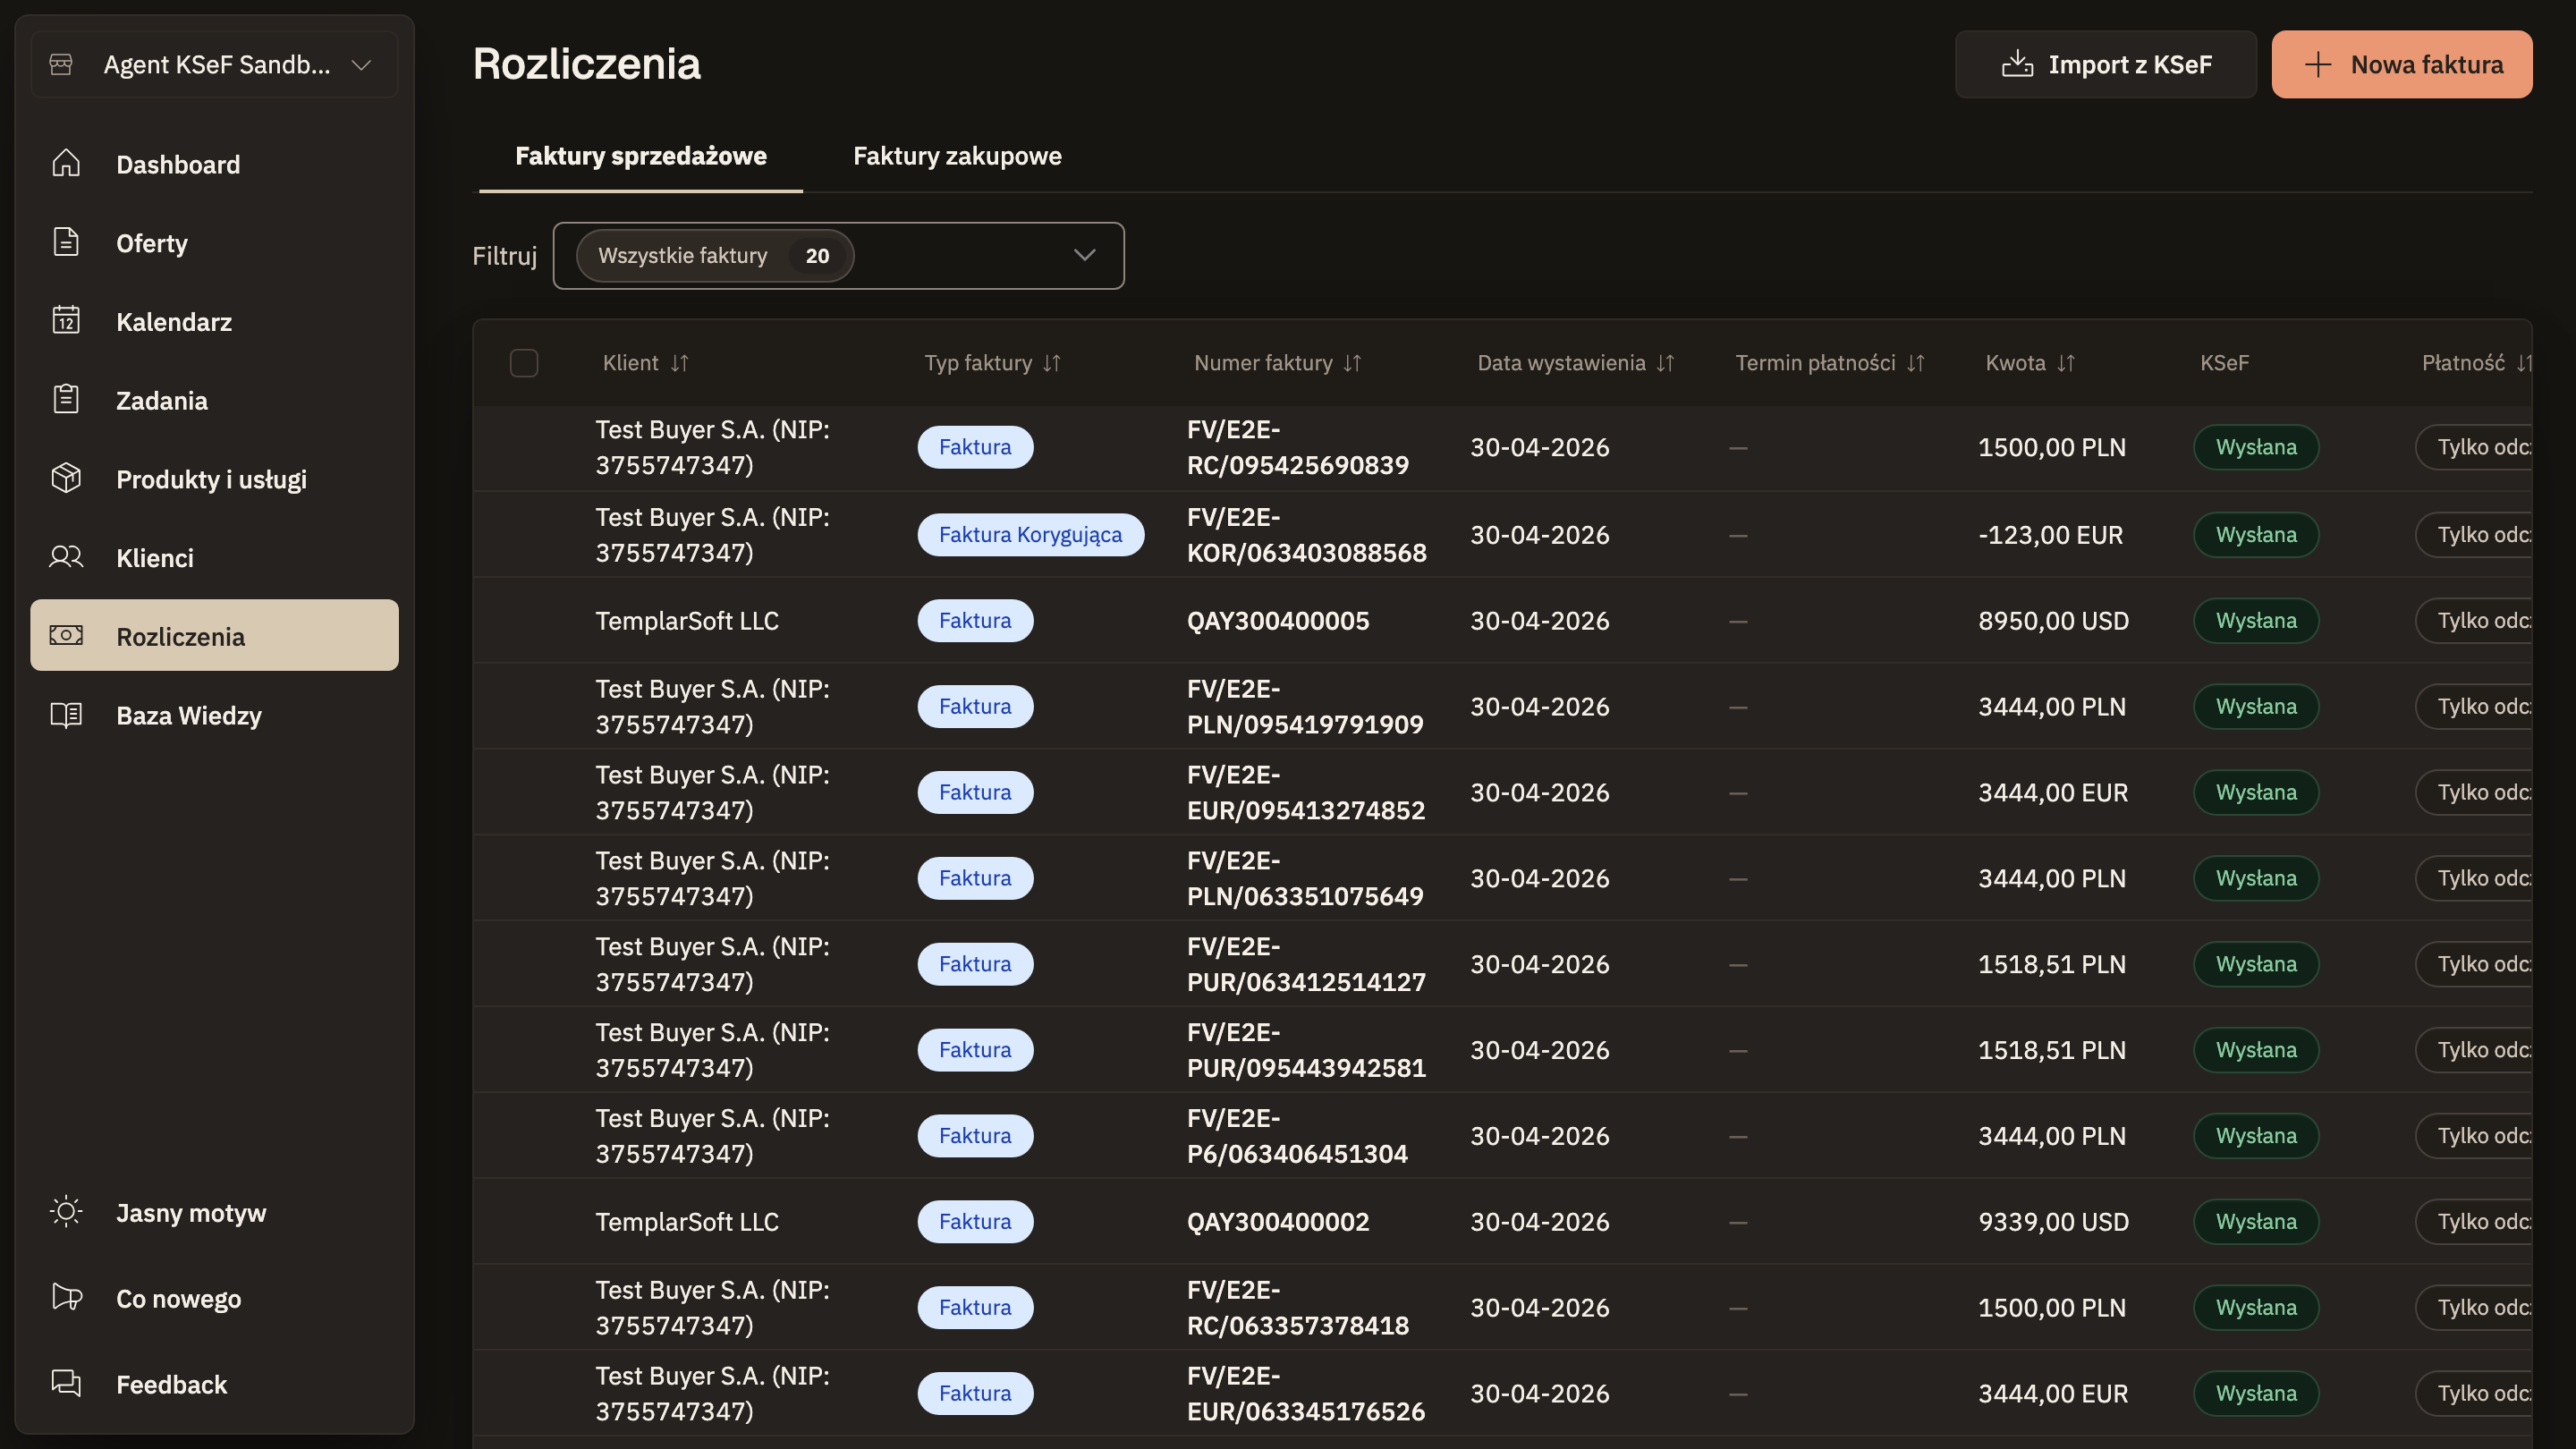2576x1449 pixels.
Task: Click the Feedback chat bubbles icon
Action: coord(66,1383)
